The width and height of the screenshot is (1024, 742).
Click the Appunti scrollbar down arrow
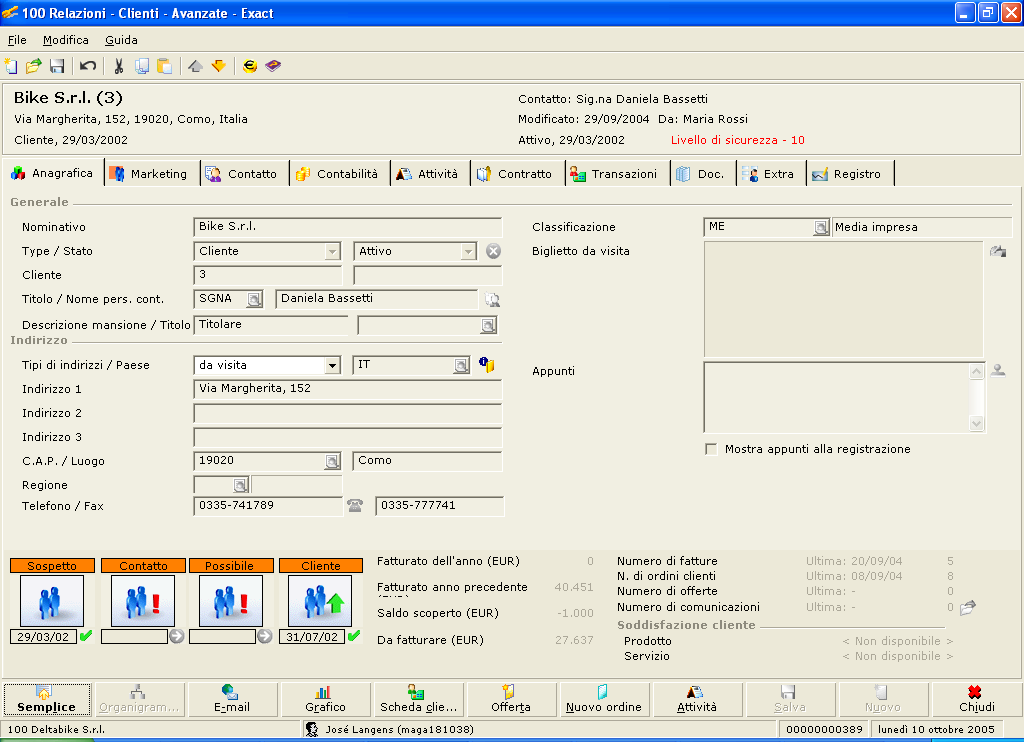point(976,423)
